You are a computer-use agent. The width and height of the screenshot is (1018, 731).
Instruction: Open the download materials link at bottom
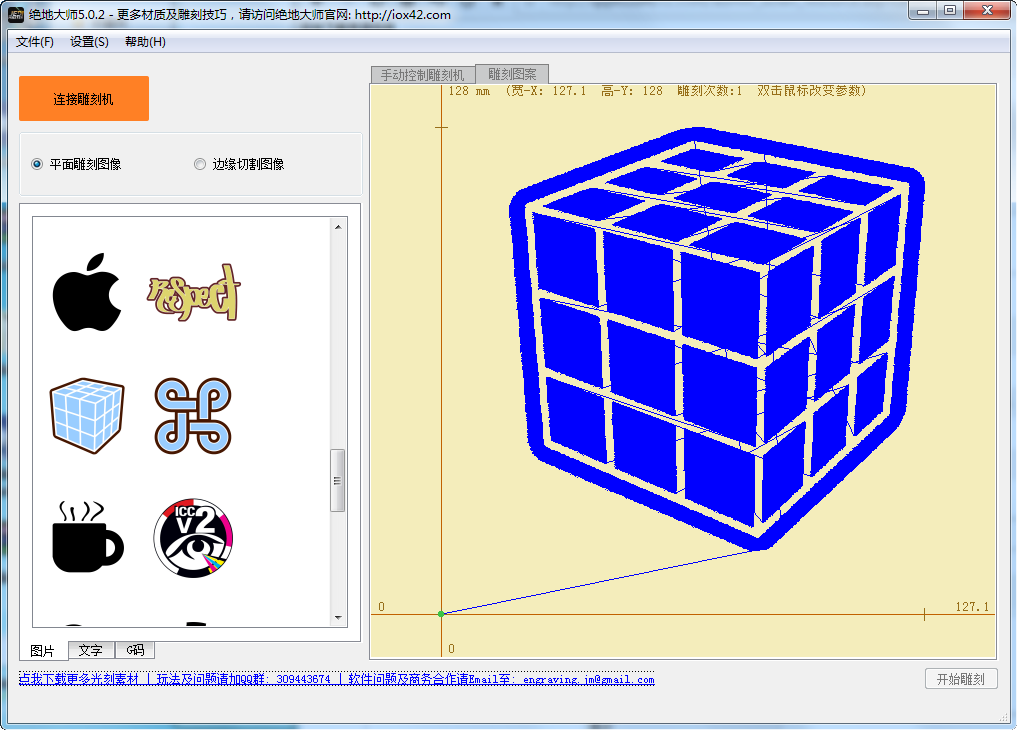coord(78,680)
